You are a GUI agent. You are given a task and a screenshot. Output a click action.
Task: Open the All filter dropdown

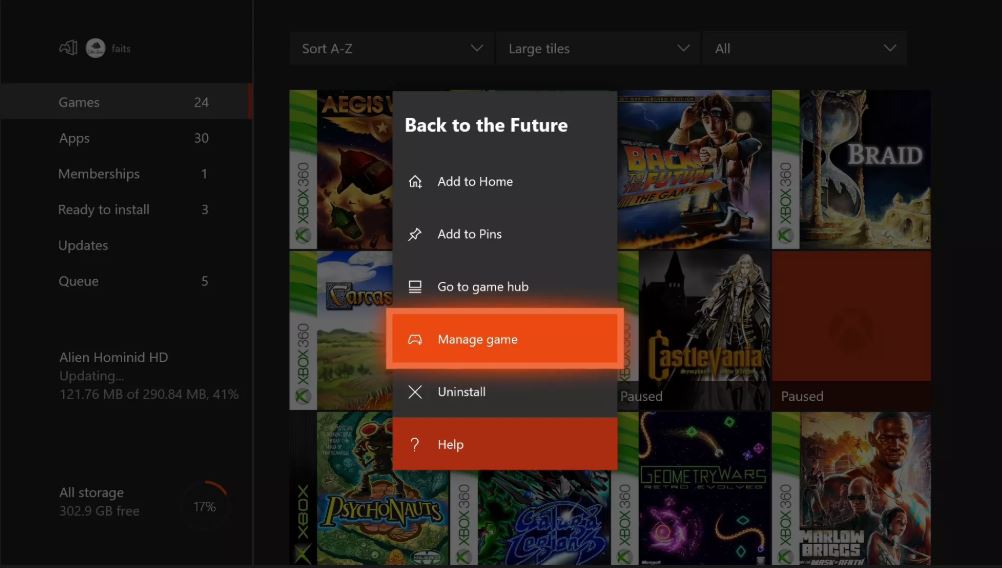[804, 49]
